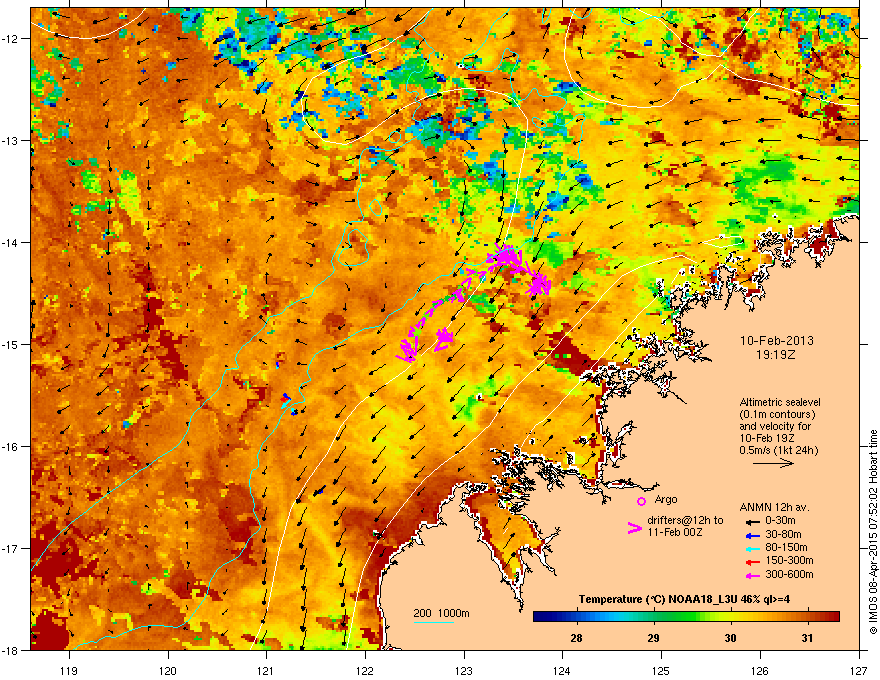Click the latitude axis label -16

[10, 447]
